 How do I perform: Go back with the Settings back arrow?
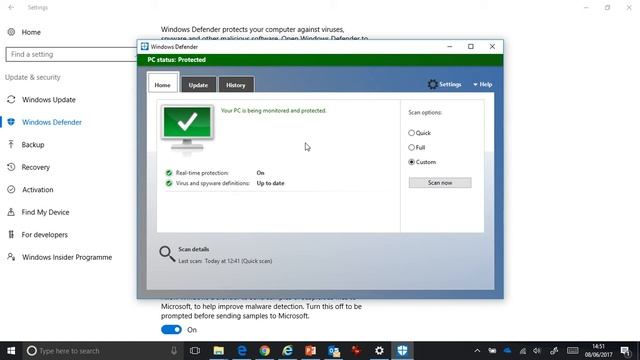click(11, 7)
